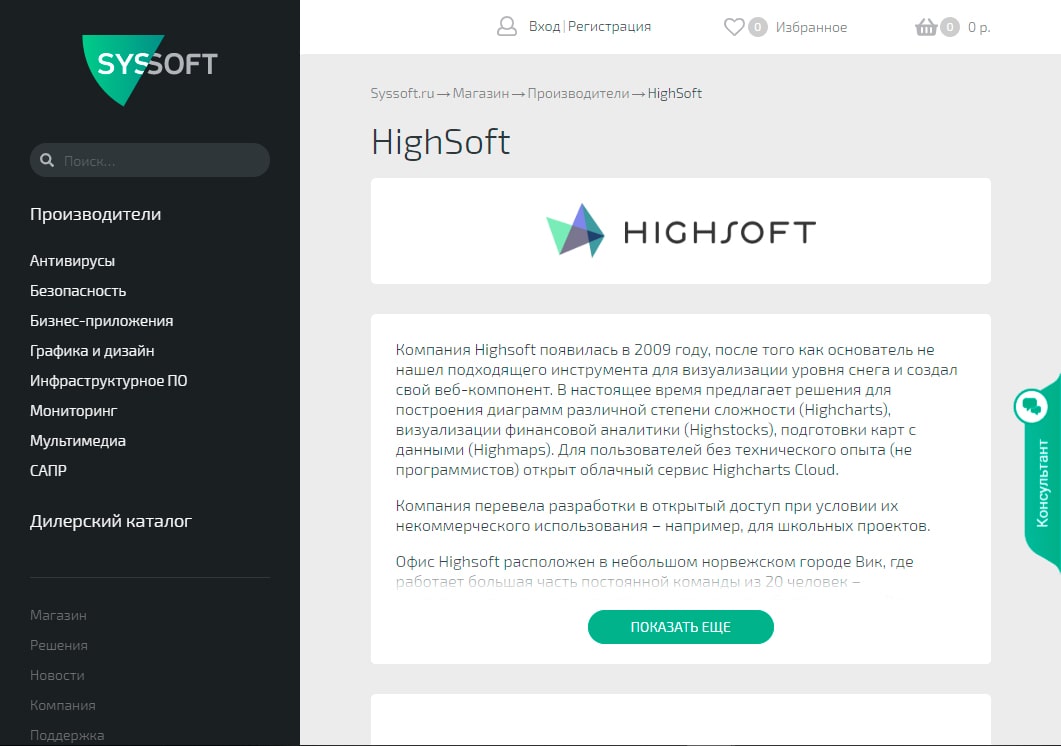Open the Избранное favorites link
The width and height of the screenshot is (1061, 746).
[811, 27]
